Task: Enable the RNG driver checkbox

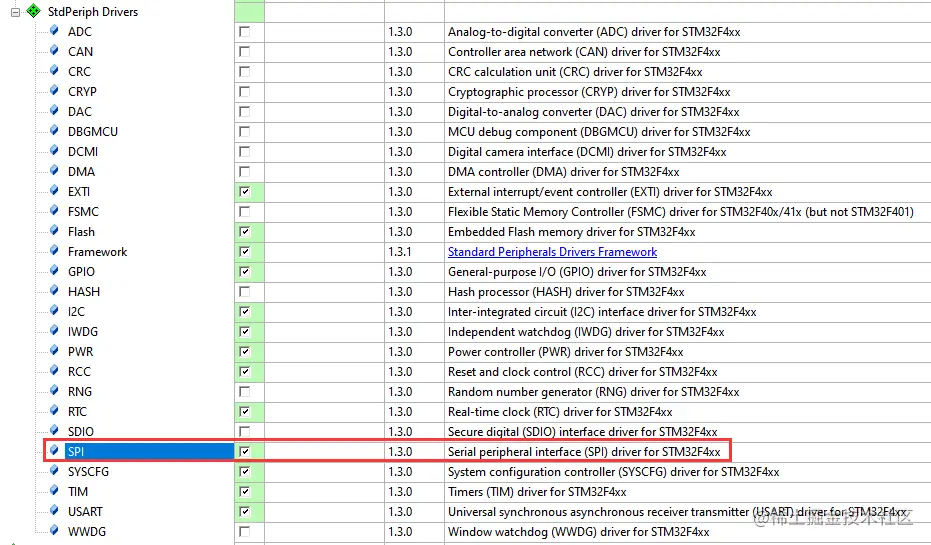Action: 245,392
